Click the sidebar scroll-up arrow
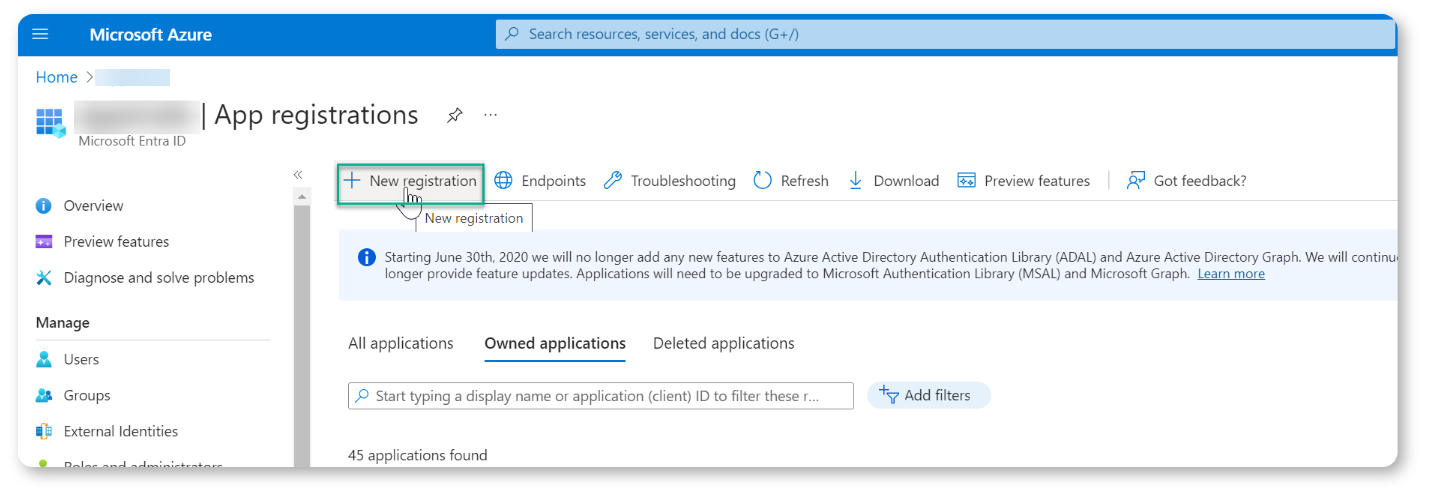 click(302, 196)
